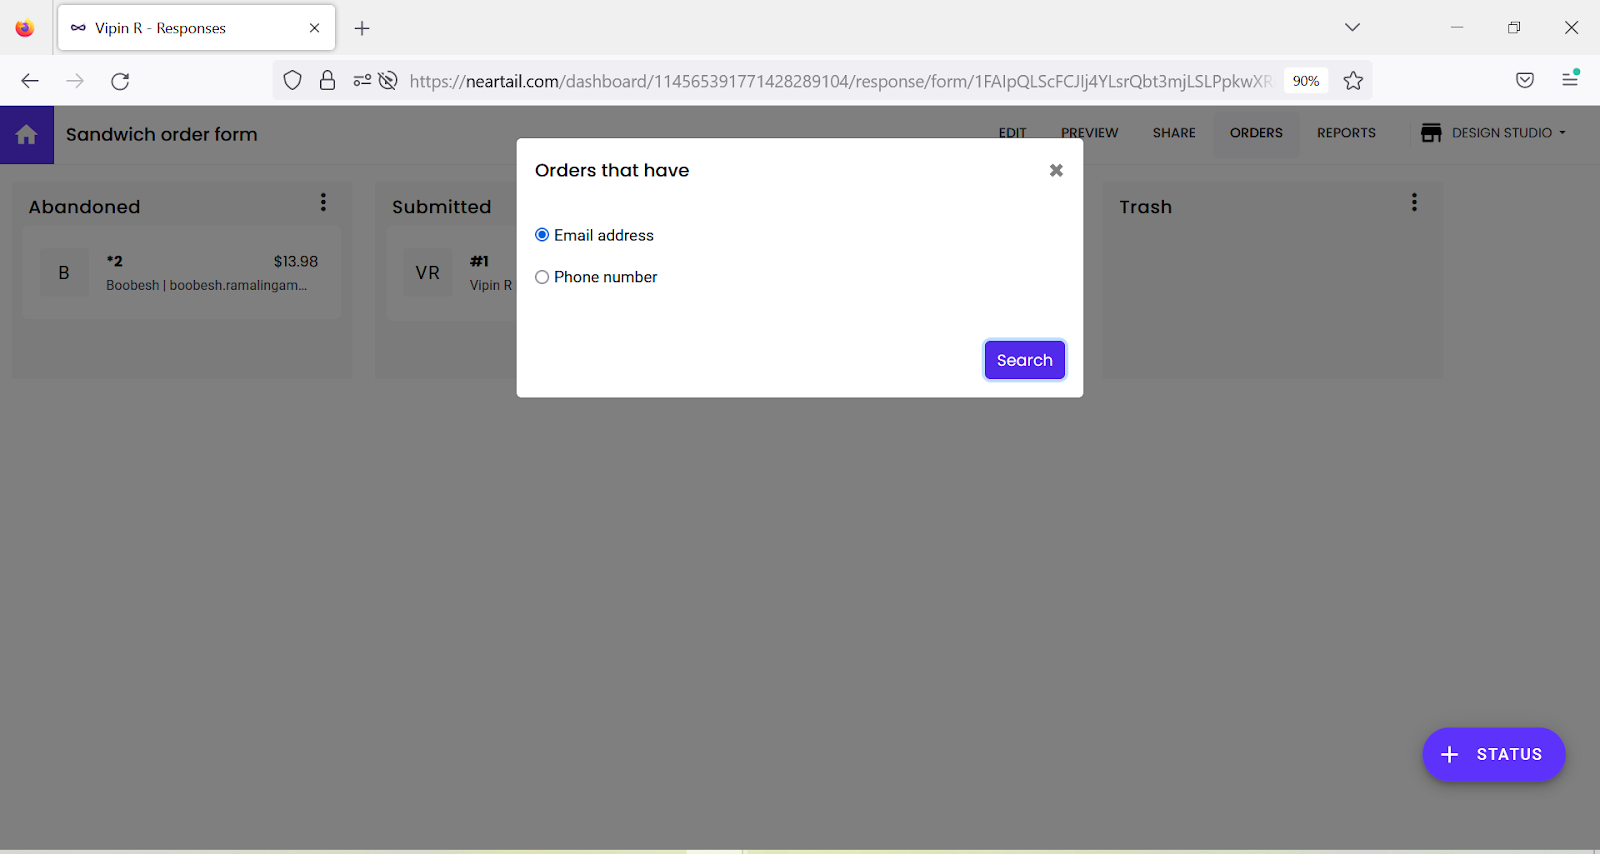
Task: Open Boobesh order #2 card
Action: tap(181, 273)
